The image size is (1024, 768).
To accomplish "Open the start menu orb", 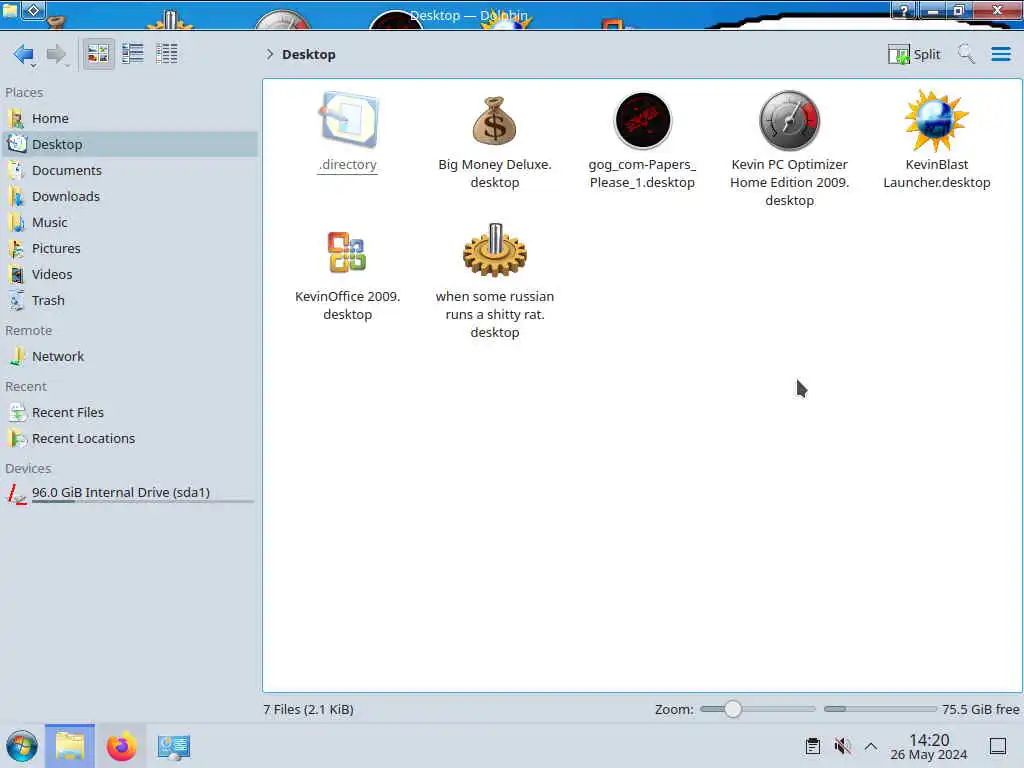I will (22, 746).
